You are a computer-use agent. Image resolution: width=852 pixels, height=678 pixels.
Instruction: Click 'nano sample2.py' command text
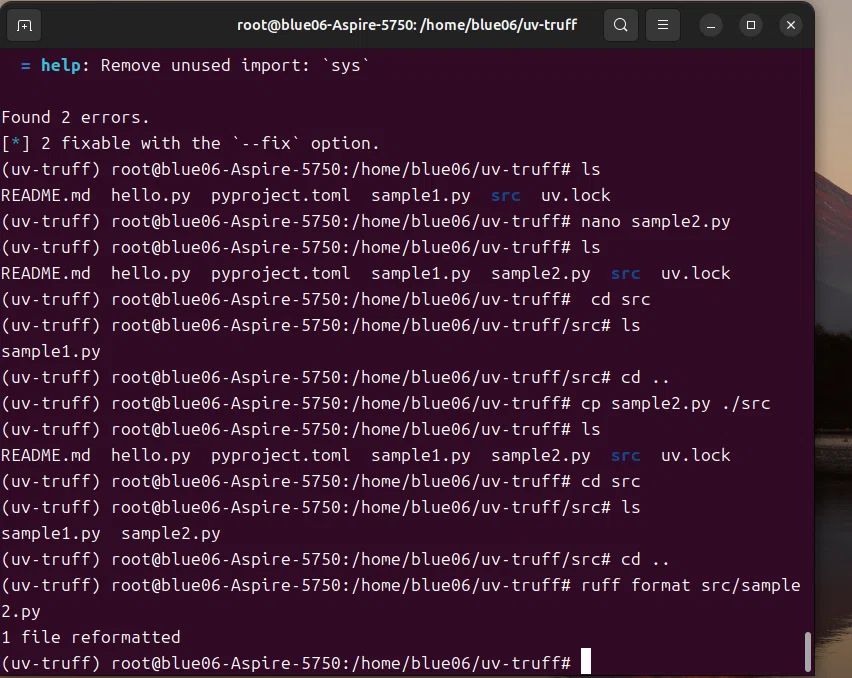pos(655,222)
